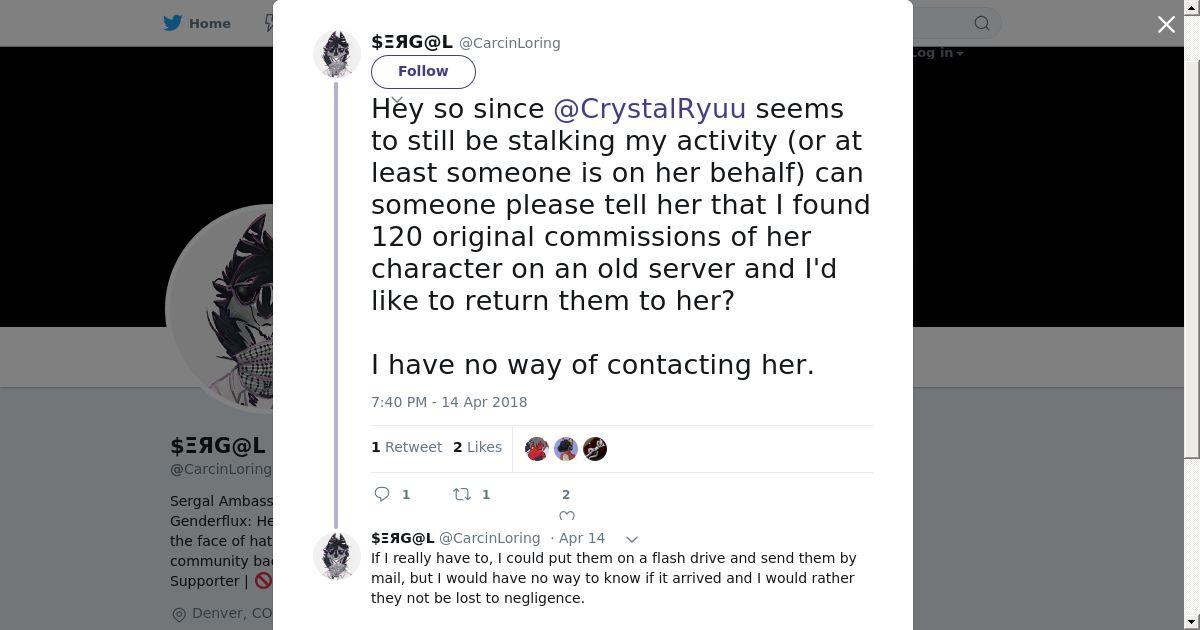This screenshot has height=630, width=1200.
Task: Click the like heart icon
Action: [x=566, y=515]
